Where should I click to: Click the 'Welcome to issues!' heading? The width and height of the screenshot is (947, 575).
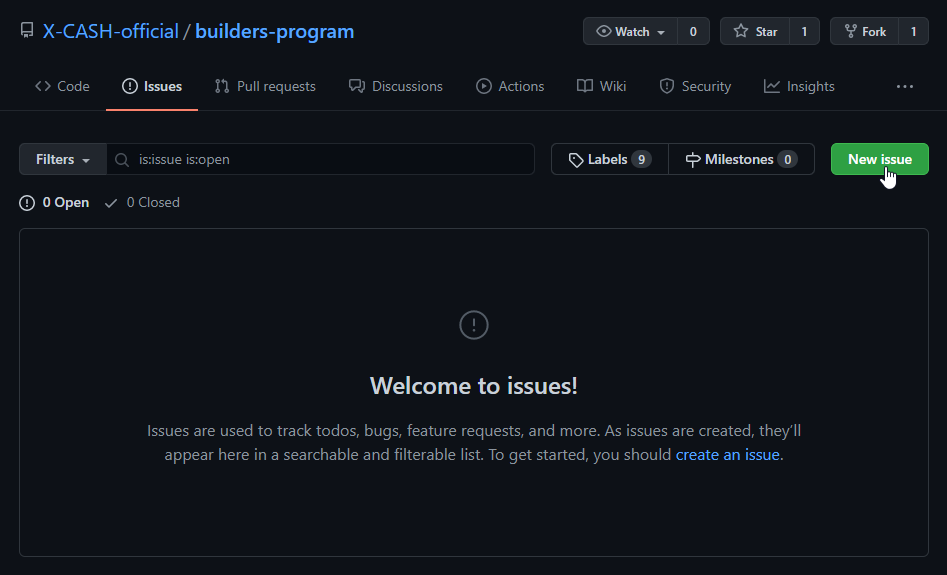474,386
